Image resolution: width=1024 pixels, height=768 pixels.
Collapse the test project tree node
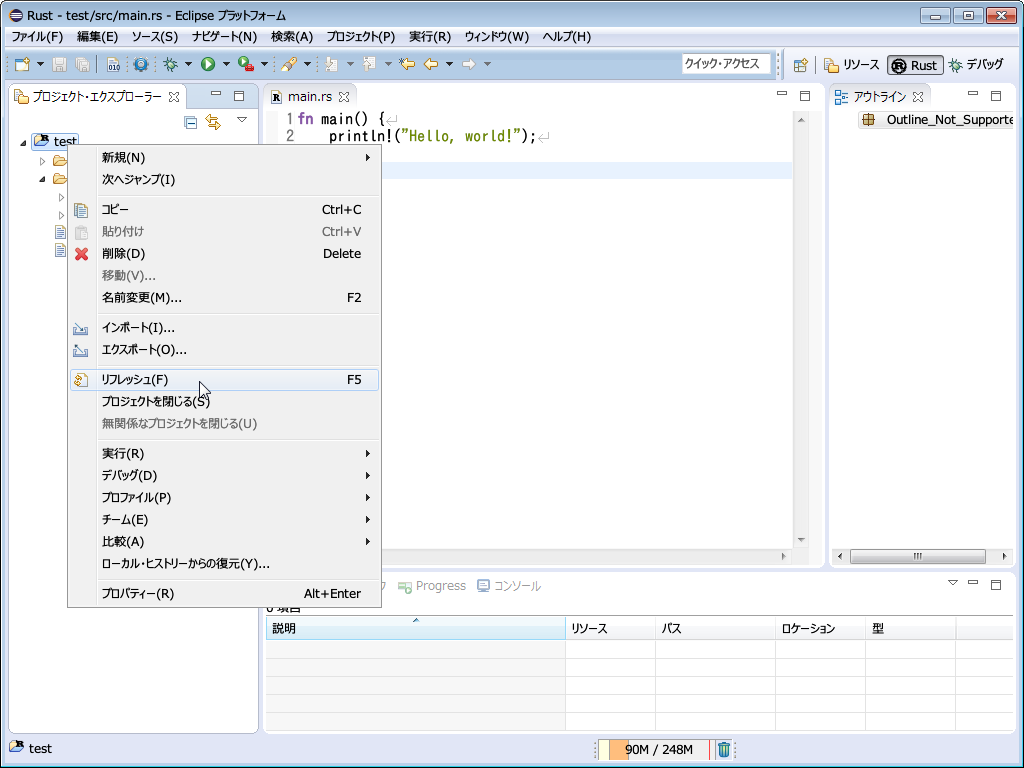[24, 142]
